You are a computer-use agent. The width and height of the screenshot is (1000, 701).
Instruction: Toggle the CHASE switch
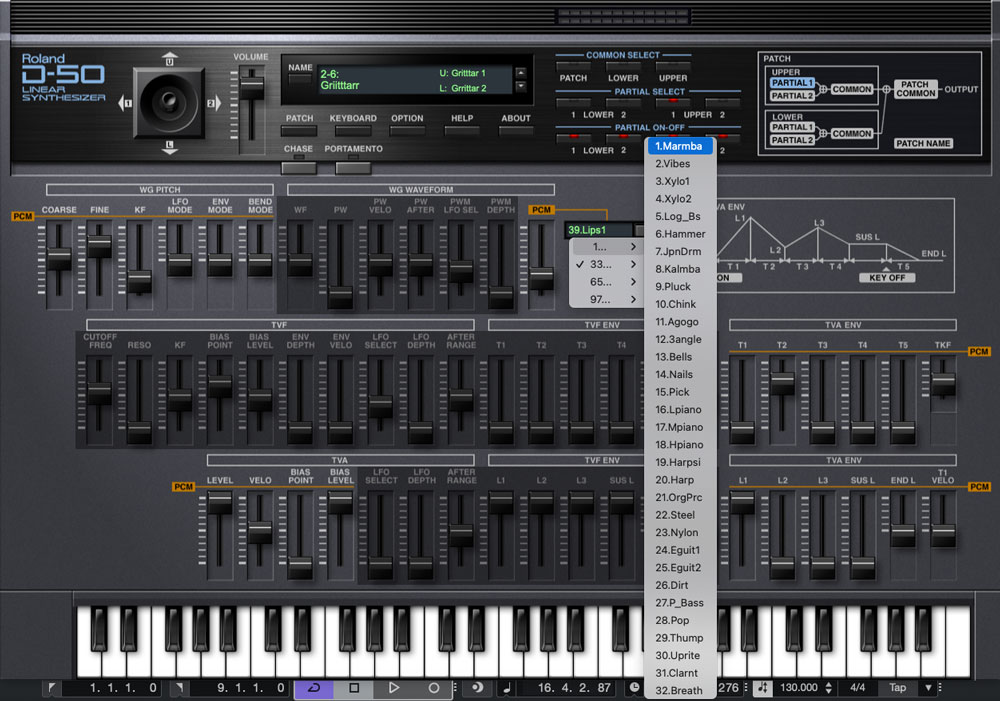point(298,168)
